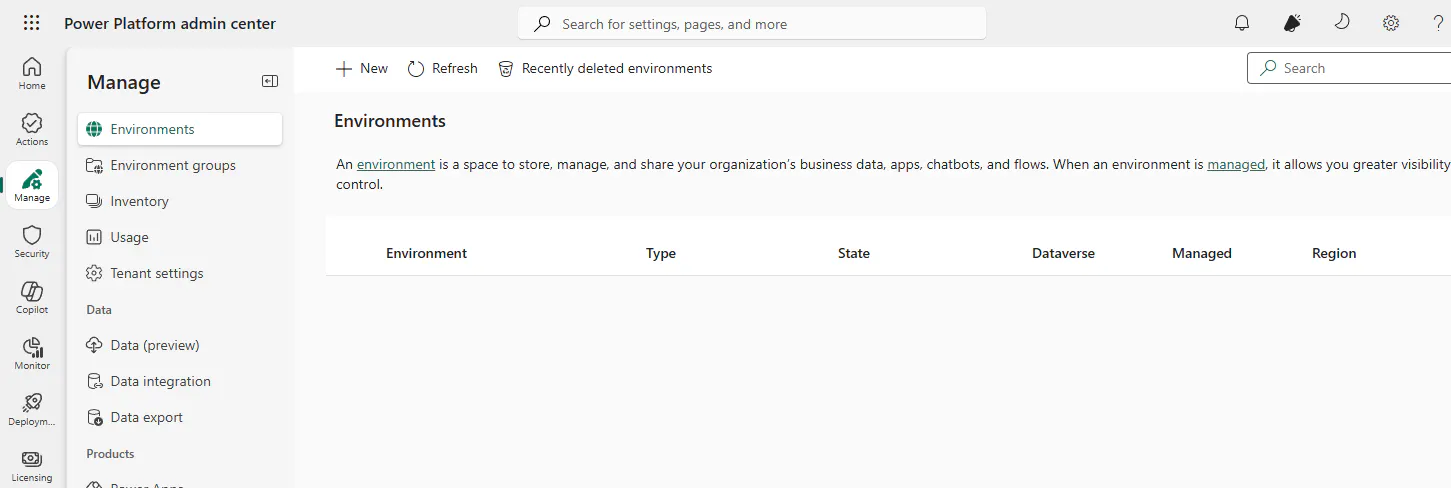Open Licensing in left rail
Viewport: 1451px width, 488px height.
(x=32, y=465)
